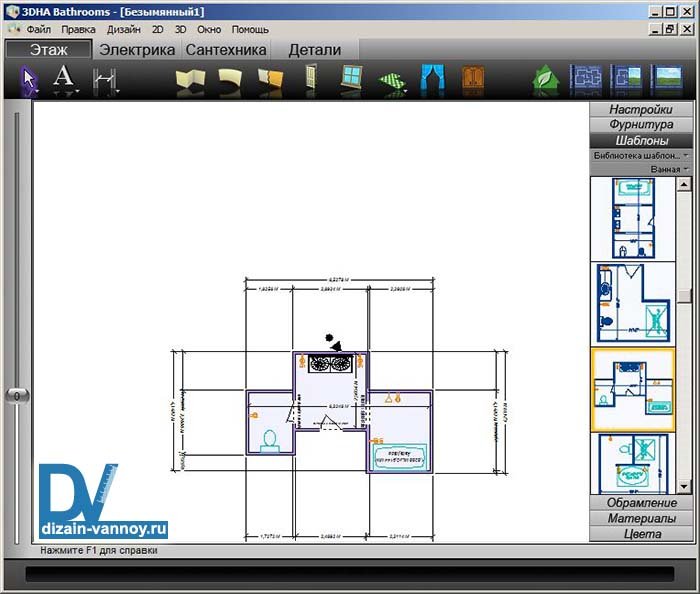Click the window tool icon
Viewport: 700px width, 594px height.
351,78
